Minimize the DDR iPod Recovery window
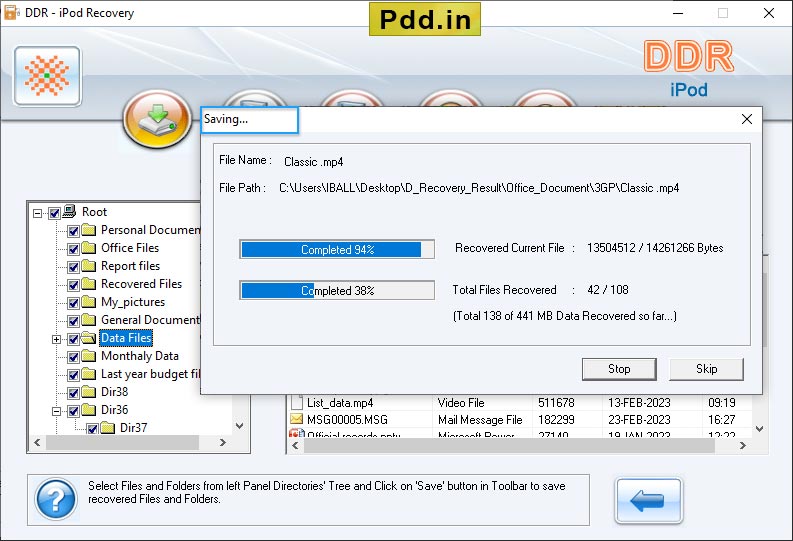 [x=678, y=13]
